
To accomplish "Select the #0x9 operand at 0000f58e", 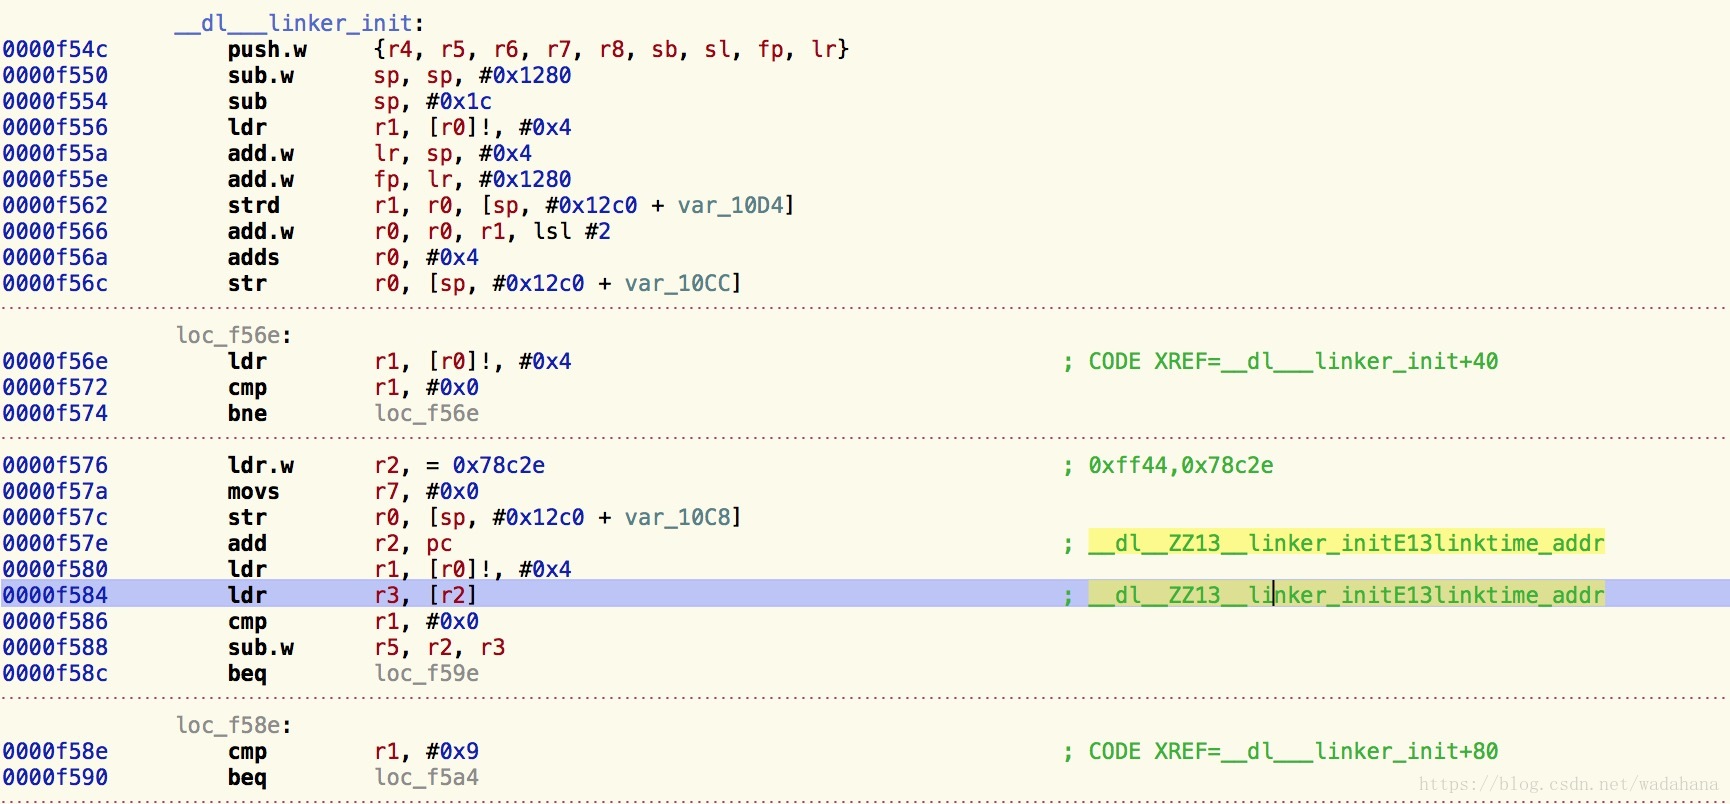I will (x=452, y=751).
